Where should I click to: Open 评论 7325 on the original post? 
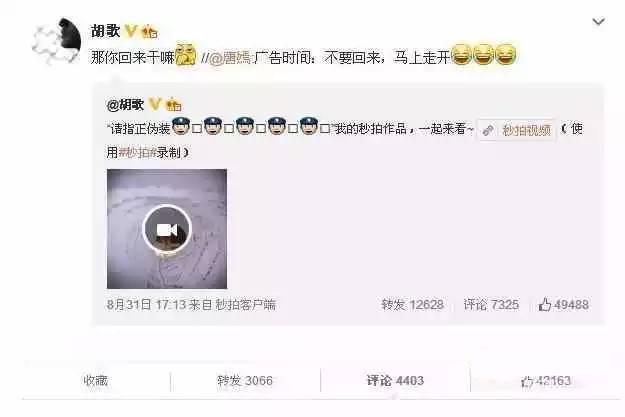point(491,305)
